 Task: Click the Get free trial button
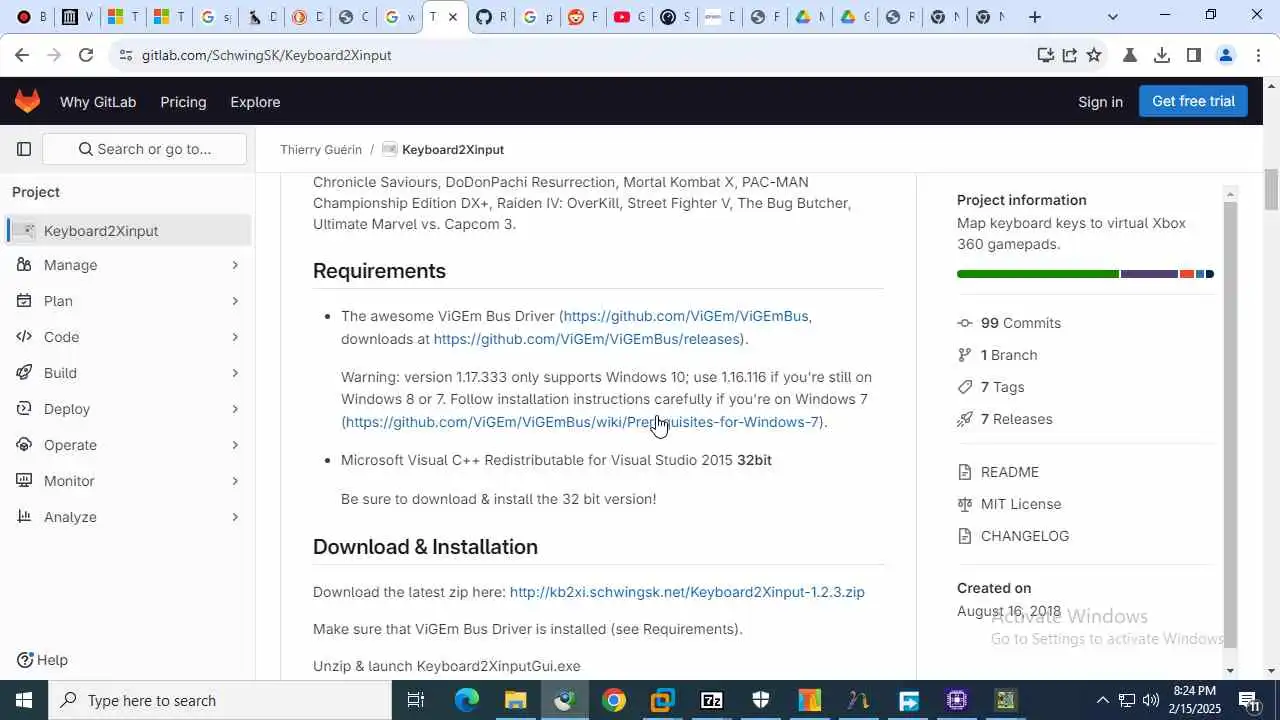pyautogui.click(x=1193, y=101)
